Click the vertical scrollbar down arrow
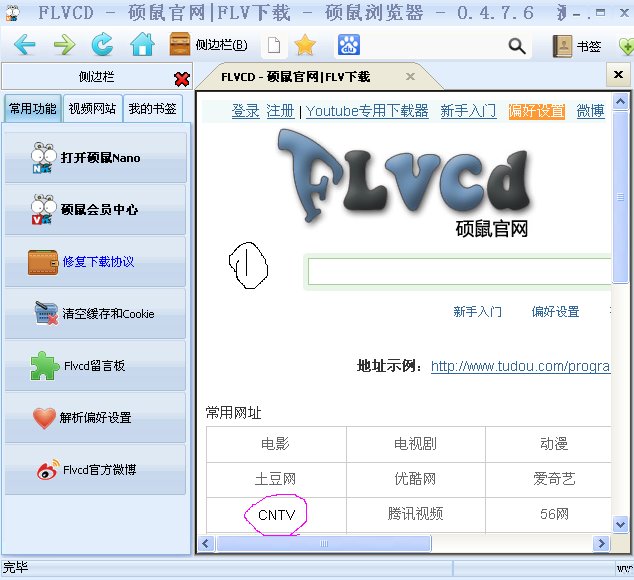 pyautogui.click(x=620, y=525)
